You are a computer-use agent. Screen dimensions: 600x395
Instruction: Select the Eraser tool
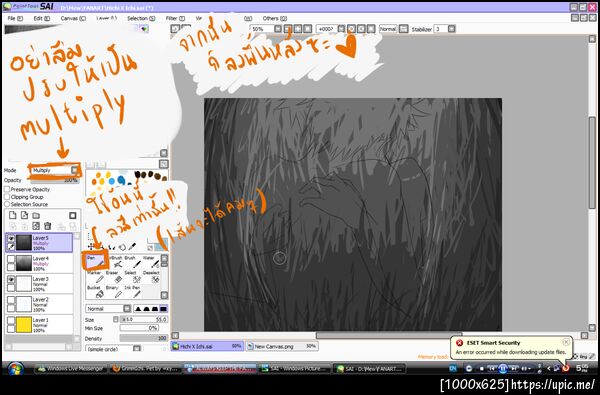point(114,276)
